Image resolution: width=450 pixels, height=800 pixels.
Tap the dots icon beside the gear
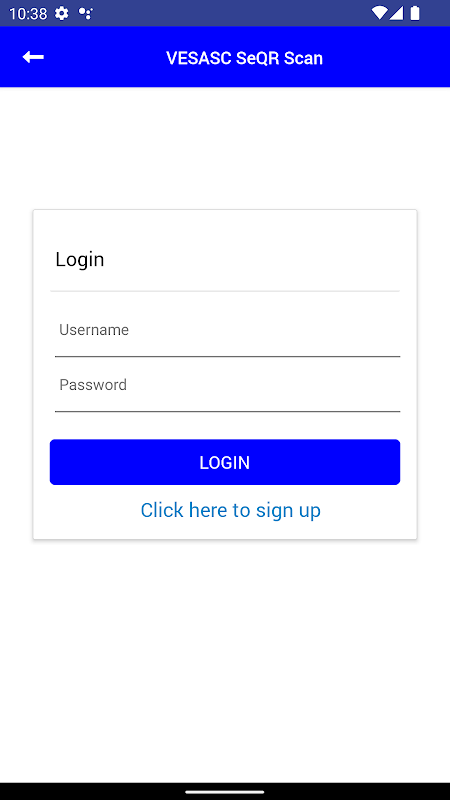(85, 13)
